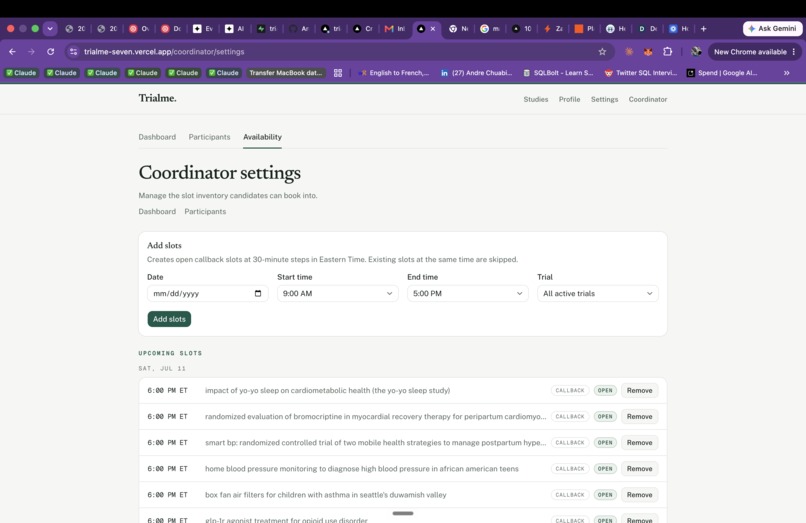Open the bookmarks apps grid icon

coord(338,73)
